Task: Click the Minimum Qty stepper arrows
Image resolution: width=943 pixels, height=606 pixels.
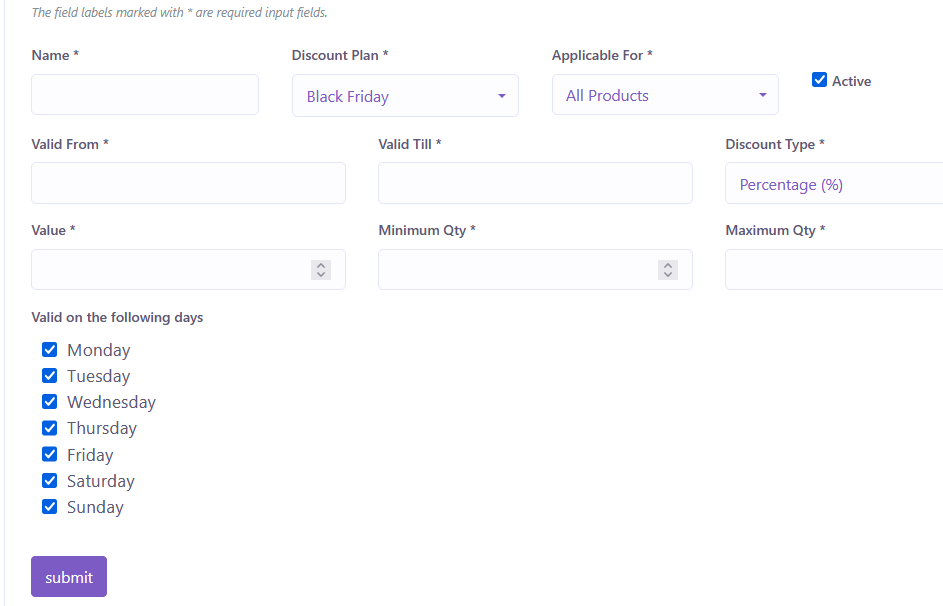Action: (x=668, y=270)
